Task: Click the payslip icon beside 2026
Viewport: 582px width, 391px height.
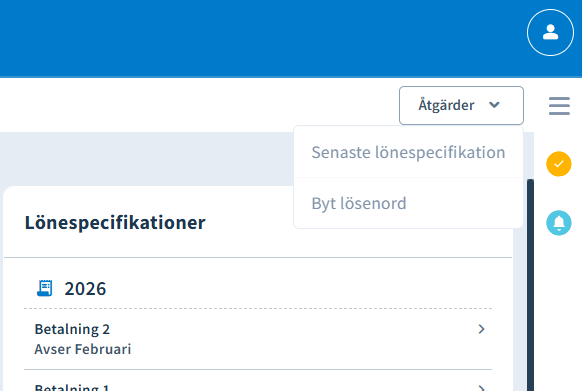Action: click(45, 288)
